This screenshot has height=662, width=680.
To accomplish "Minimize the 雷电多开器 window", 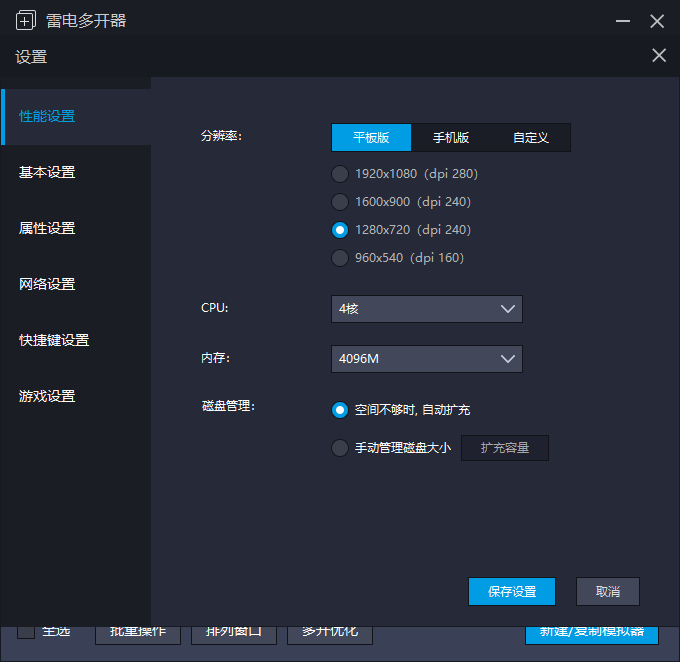I will (622, 20).
